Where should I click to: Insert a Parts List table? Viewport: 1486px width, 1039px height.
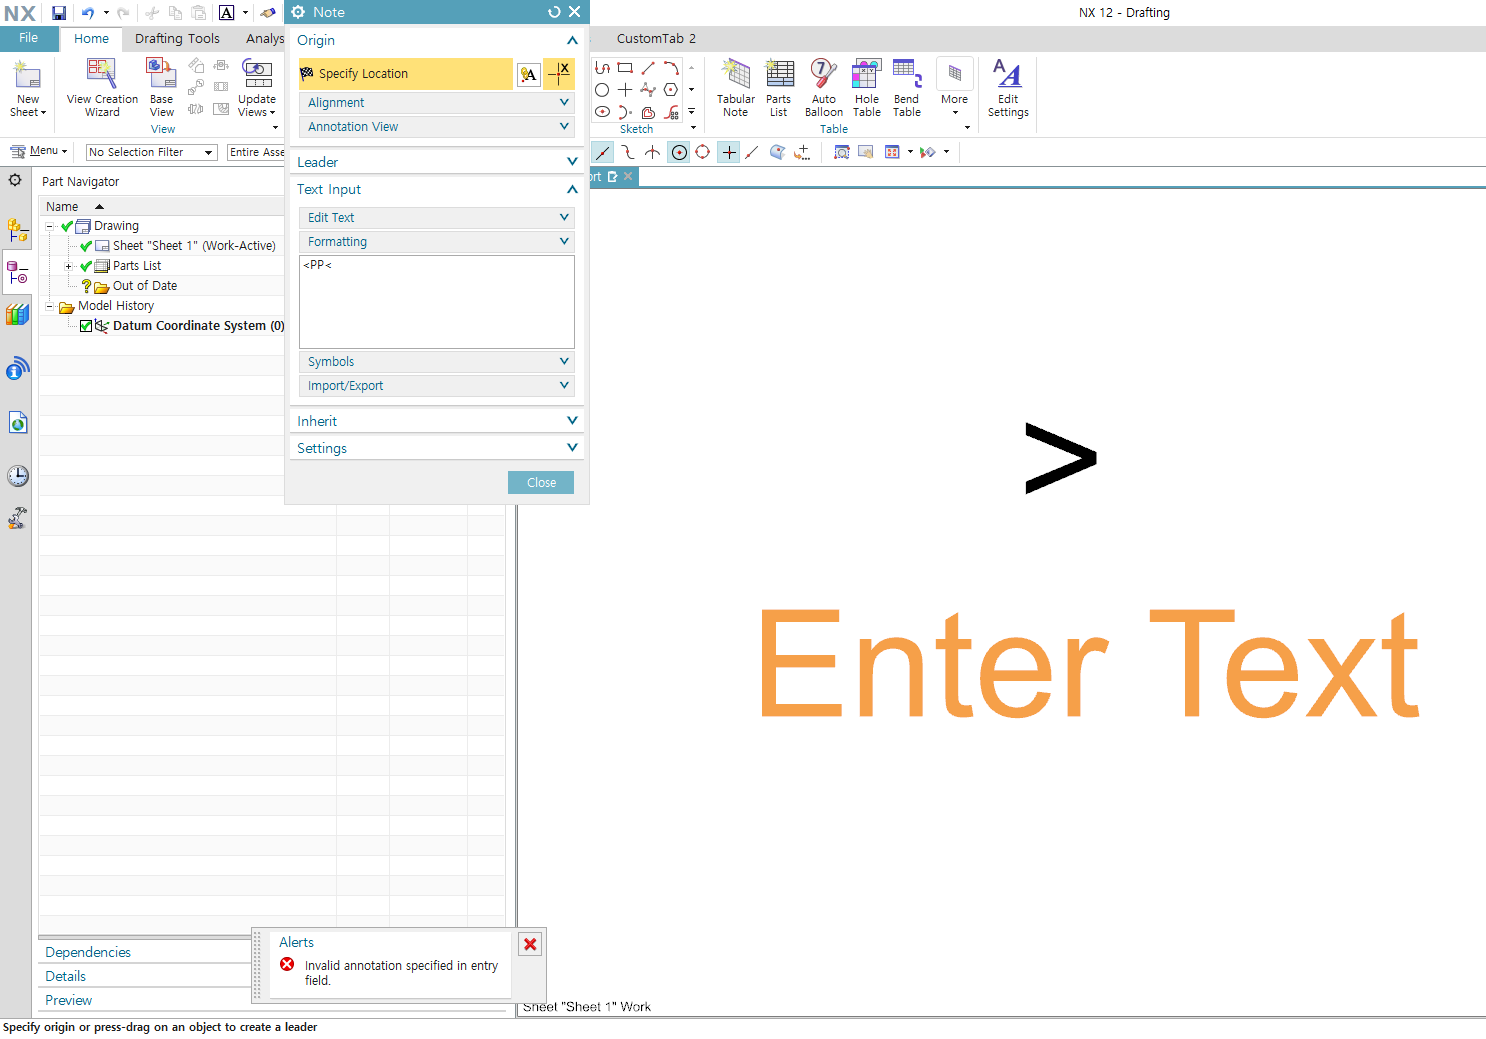pos(779,87)
